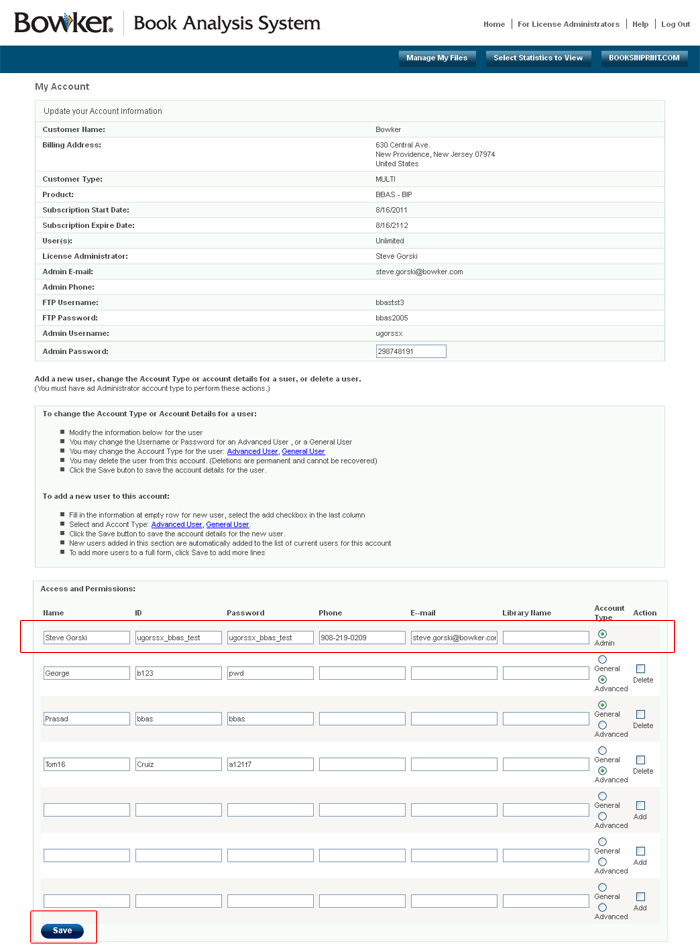
Task: Select Advanced radio in last empty row
Action: click(602, 907)
